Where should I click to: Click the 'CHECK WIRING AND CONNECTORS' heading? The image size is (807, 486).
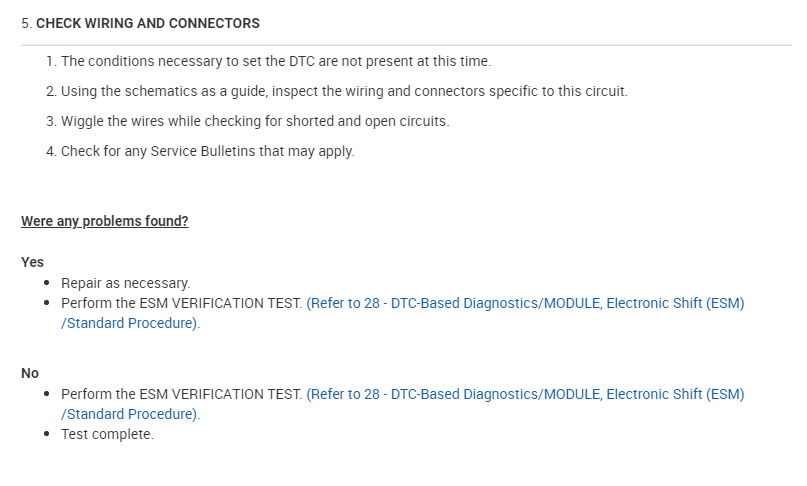[x=148, y=23]
